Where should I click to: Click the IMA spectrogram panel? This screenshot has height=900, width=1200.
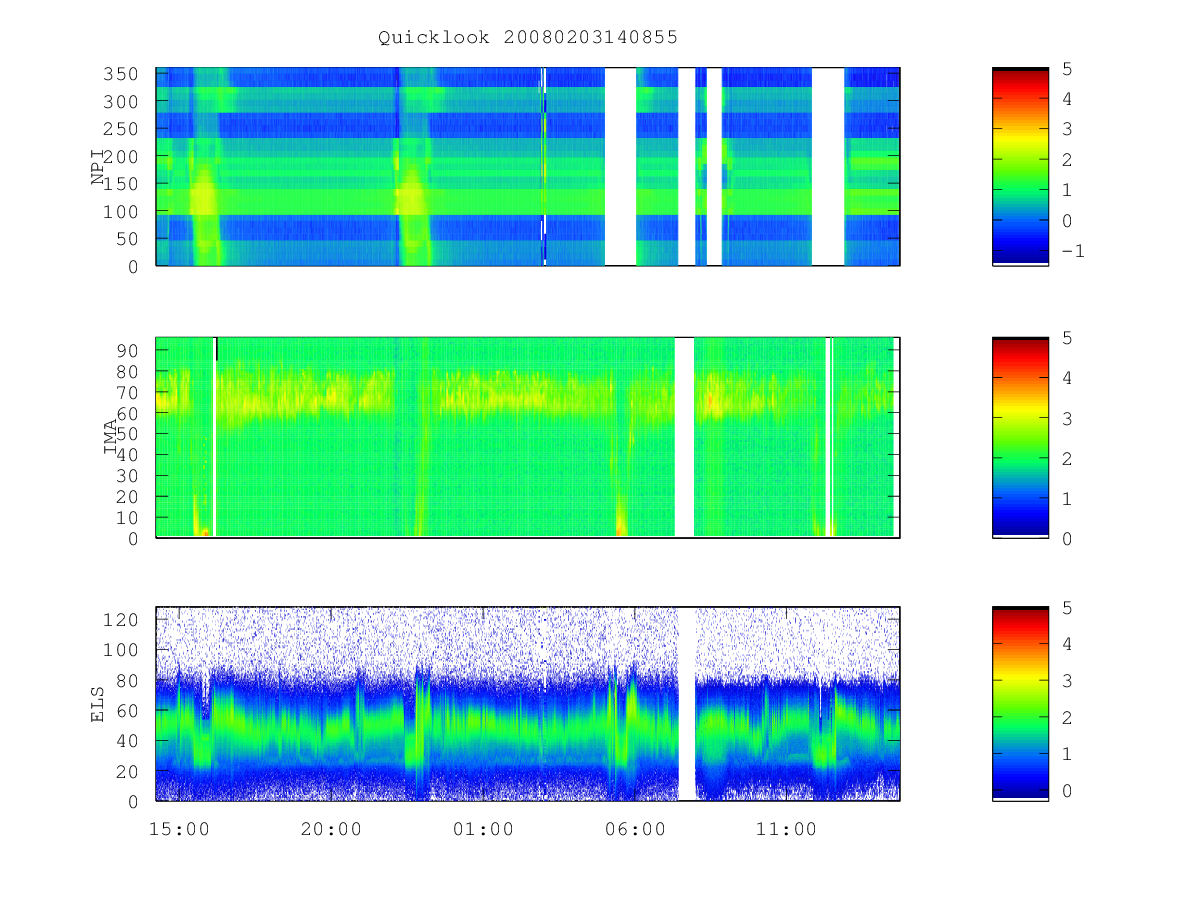click(528, 437)
